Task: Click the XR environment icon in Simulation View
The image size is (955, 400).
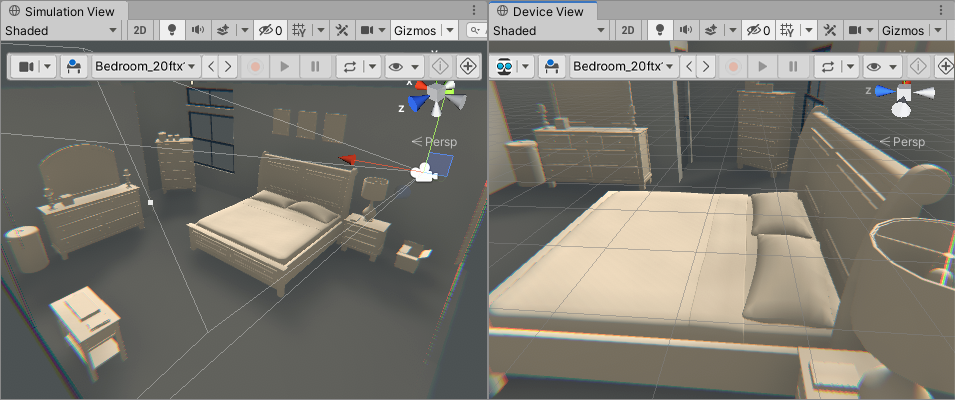Action: pos(72,67)
